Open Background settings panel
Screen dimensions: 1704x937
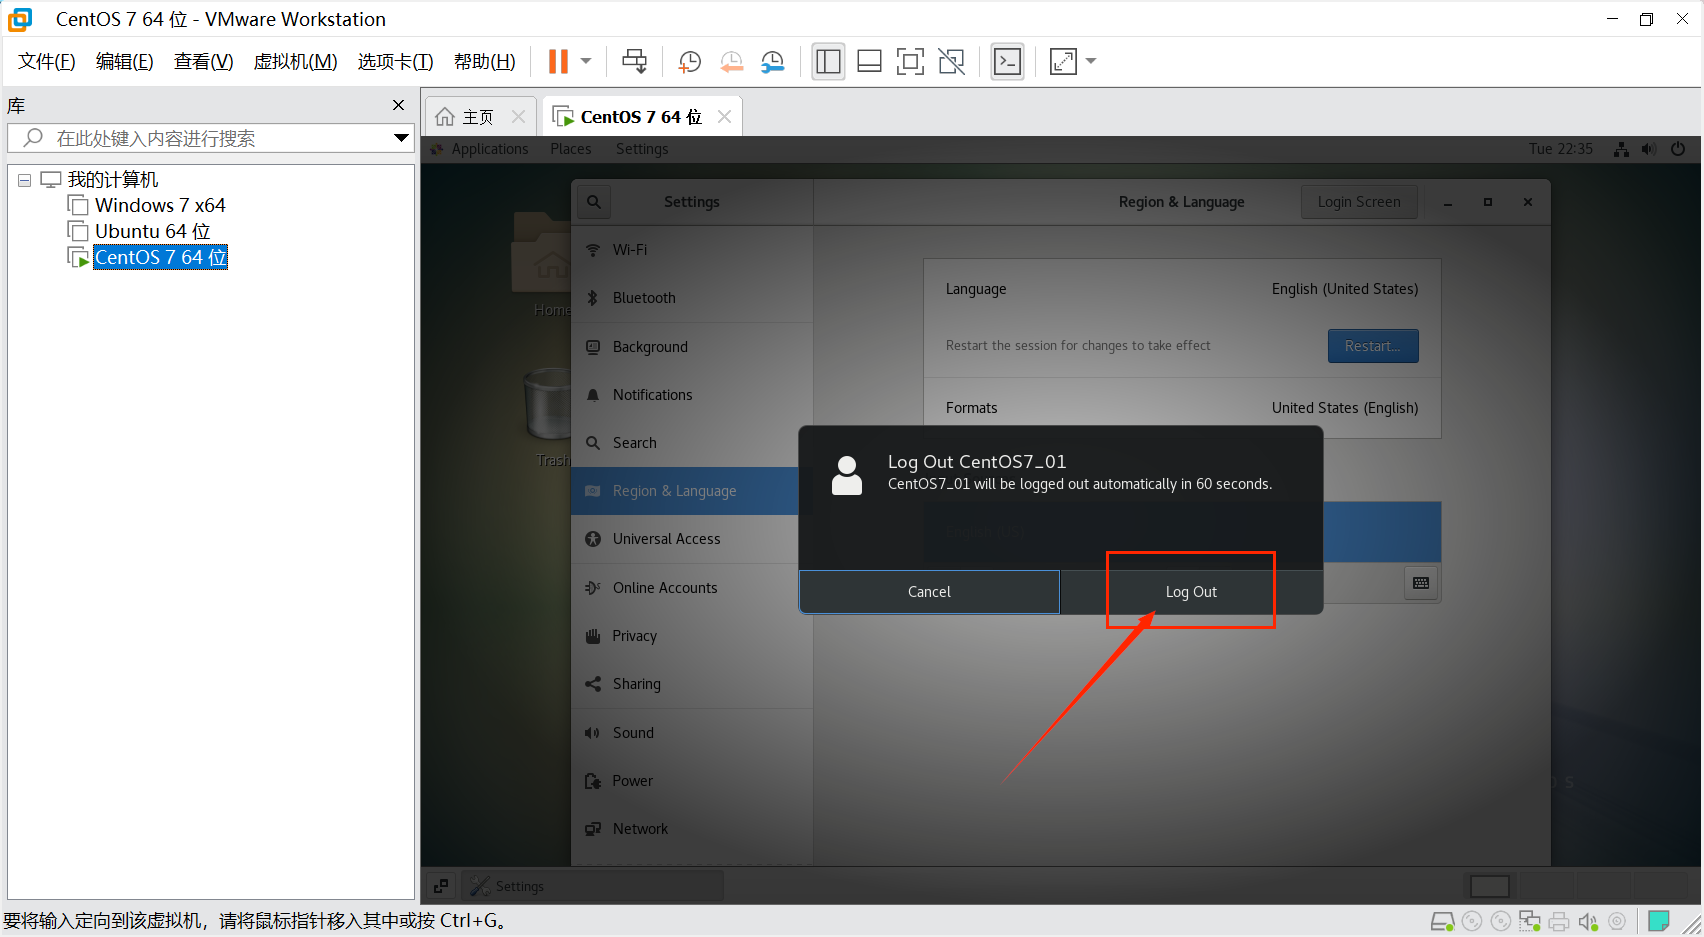pos(692,347)
